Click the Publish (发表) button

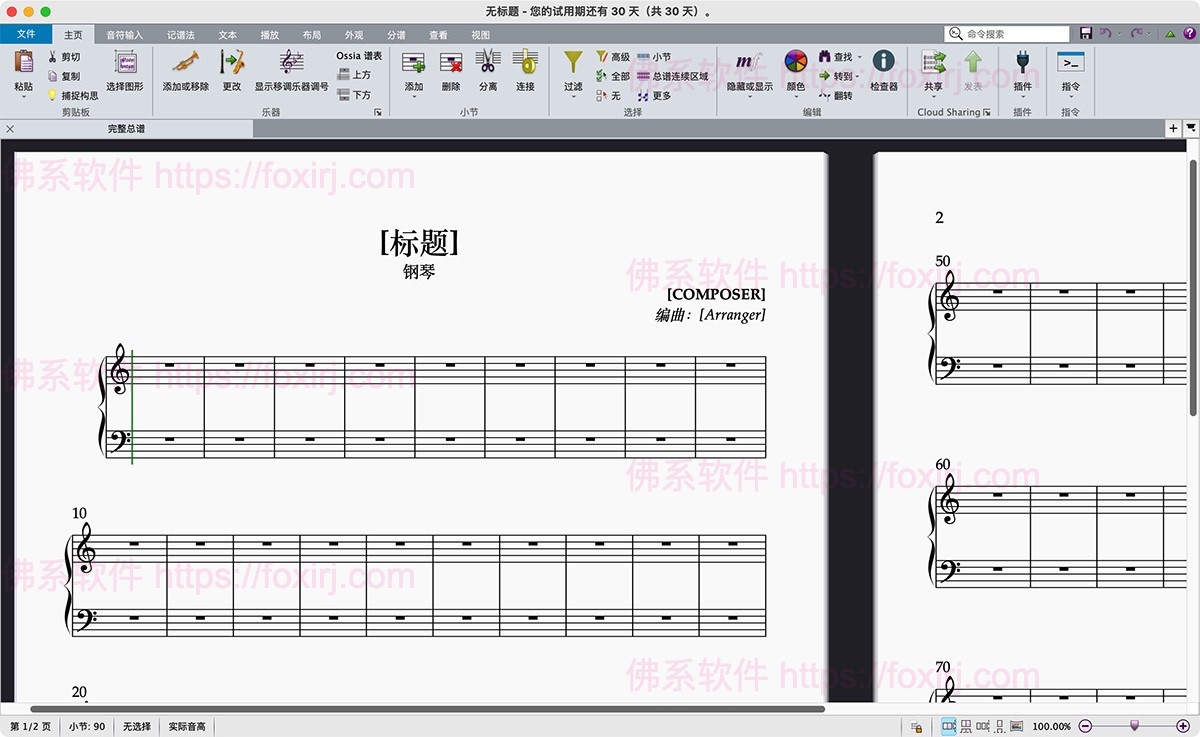pyautogui.click(x=972, y=72)
